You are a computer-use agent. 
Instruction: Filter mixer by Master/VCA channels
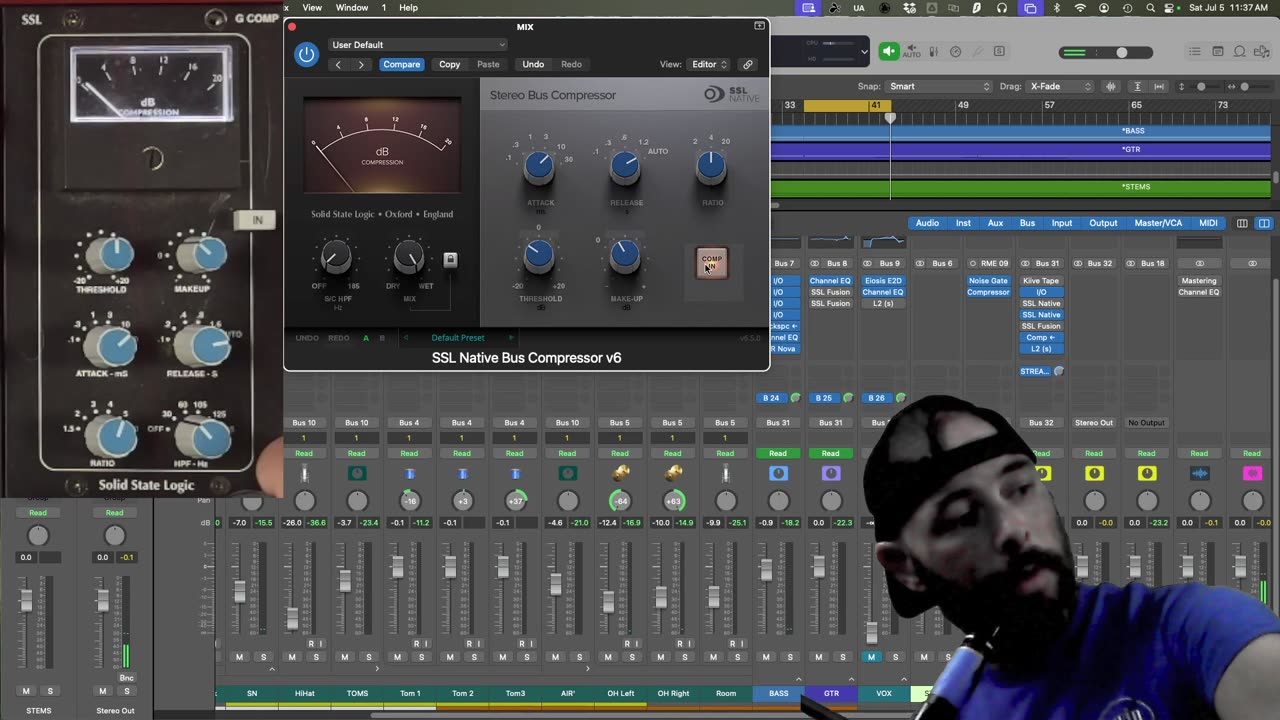1158,223
